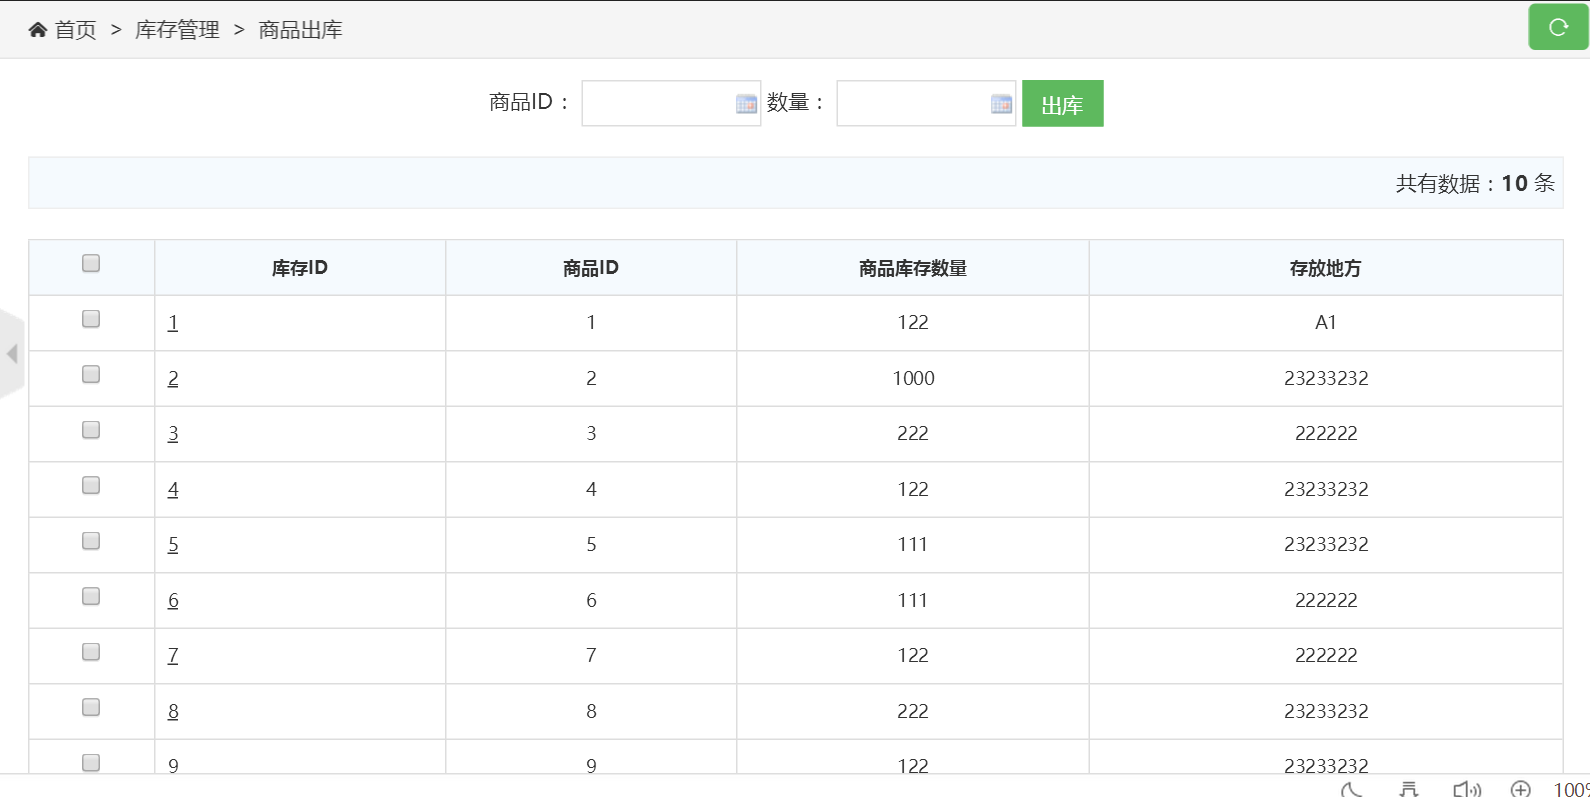Image resolution: width=1590 pixels, height=797 pixels.
Task: Go to 库存管理 breadcrumb item
Action: coord(177,30)
